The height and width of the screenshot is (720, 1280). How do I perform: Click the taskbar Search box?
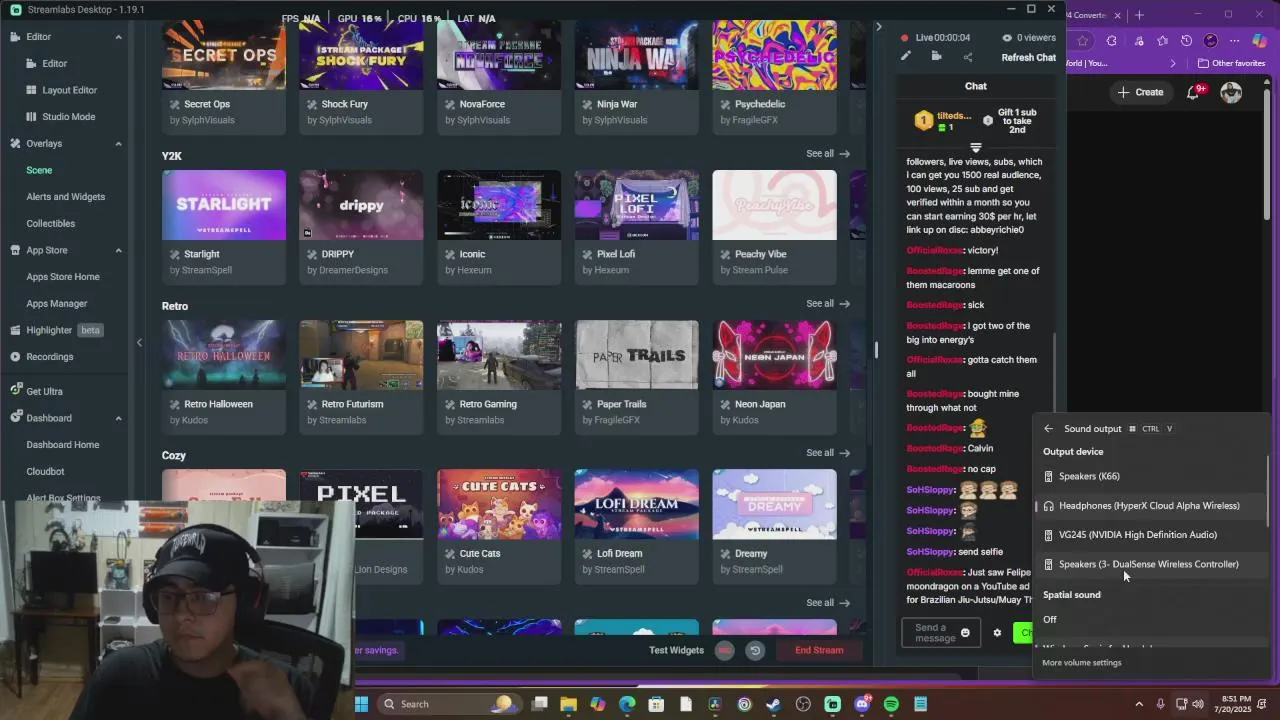(450, 704)
